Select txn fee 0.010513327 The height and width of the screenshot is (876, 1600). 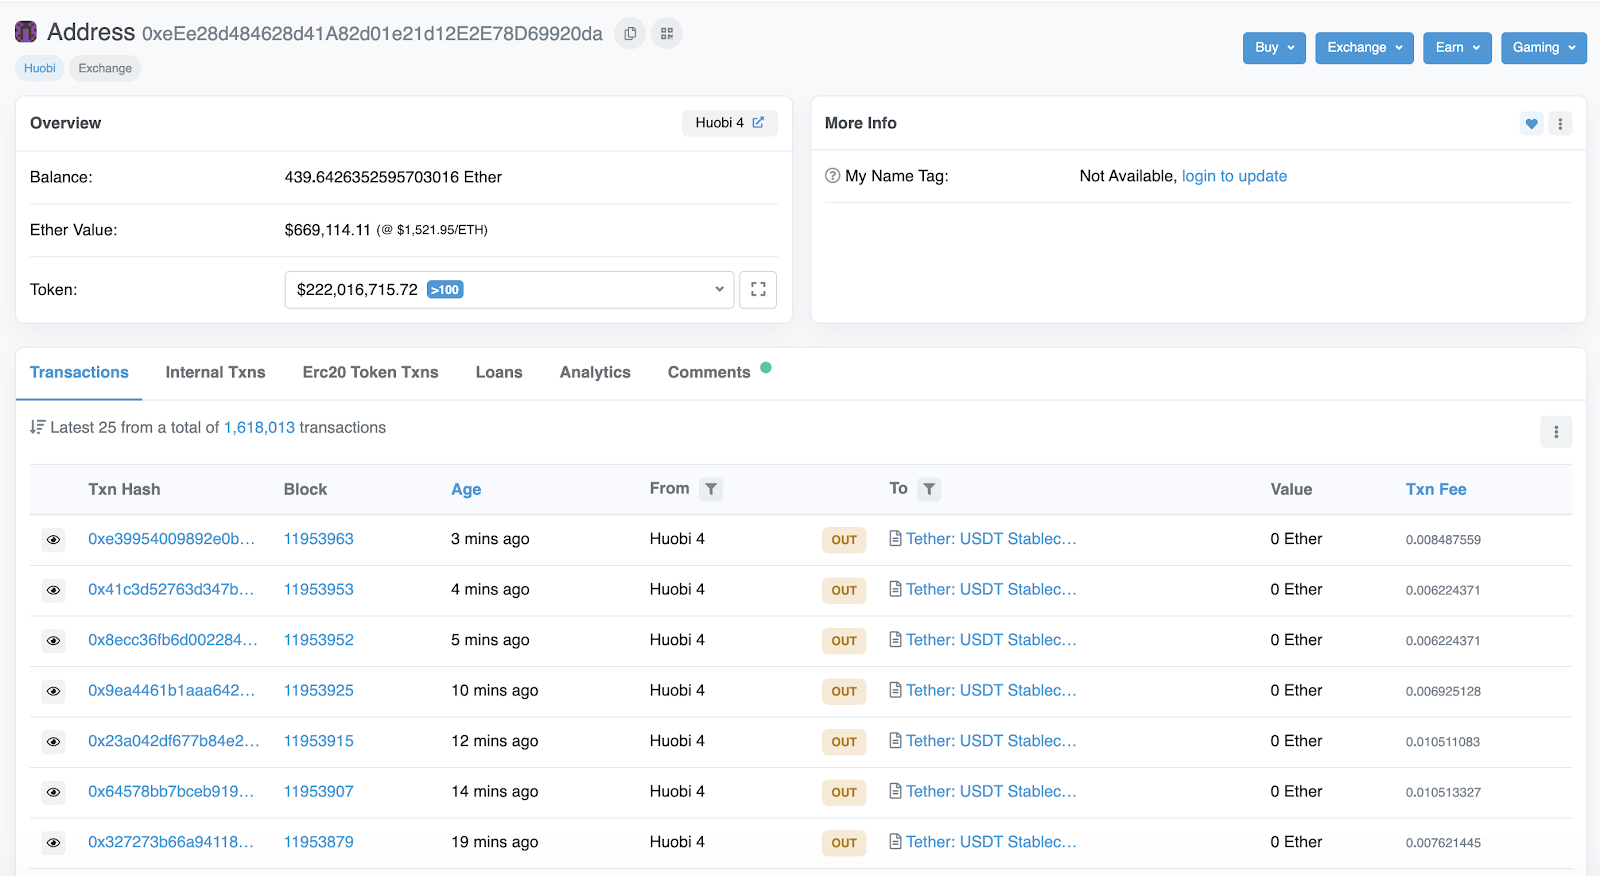pos(1443,792)
